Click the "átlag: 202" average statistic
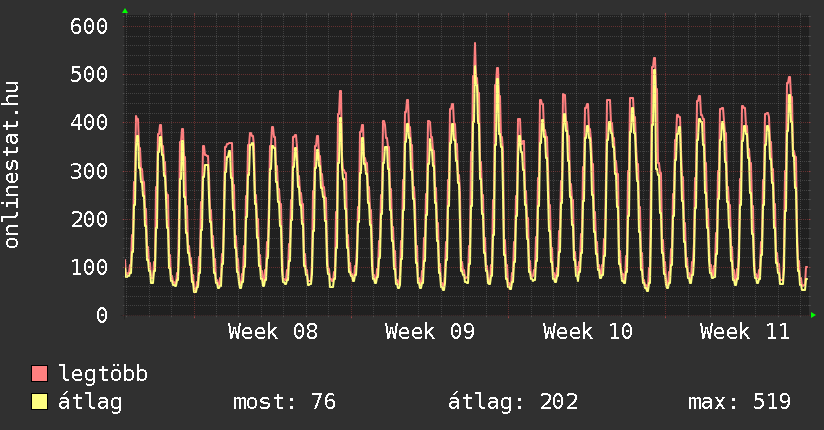The height and width of the screenshot is (430, 824). [513, 402]
